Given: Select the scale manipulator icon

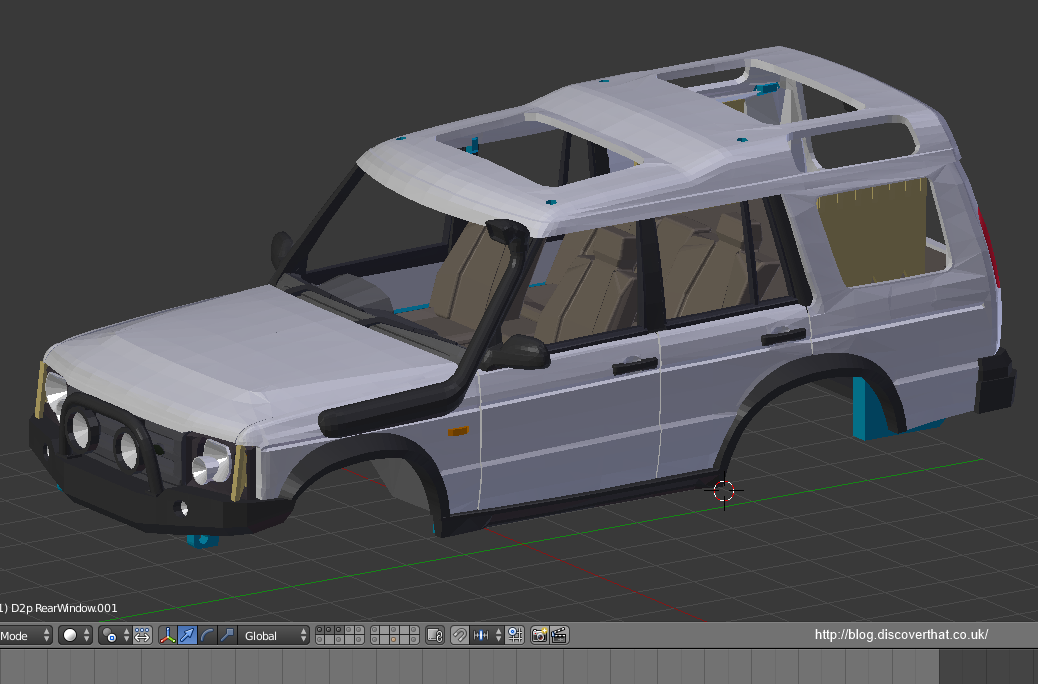Looking at the screenshot, I should [x=226, y=635].
